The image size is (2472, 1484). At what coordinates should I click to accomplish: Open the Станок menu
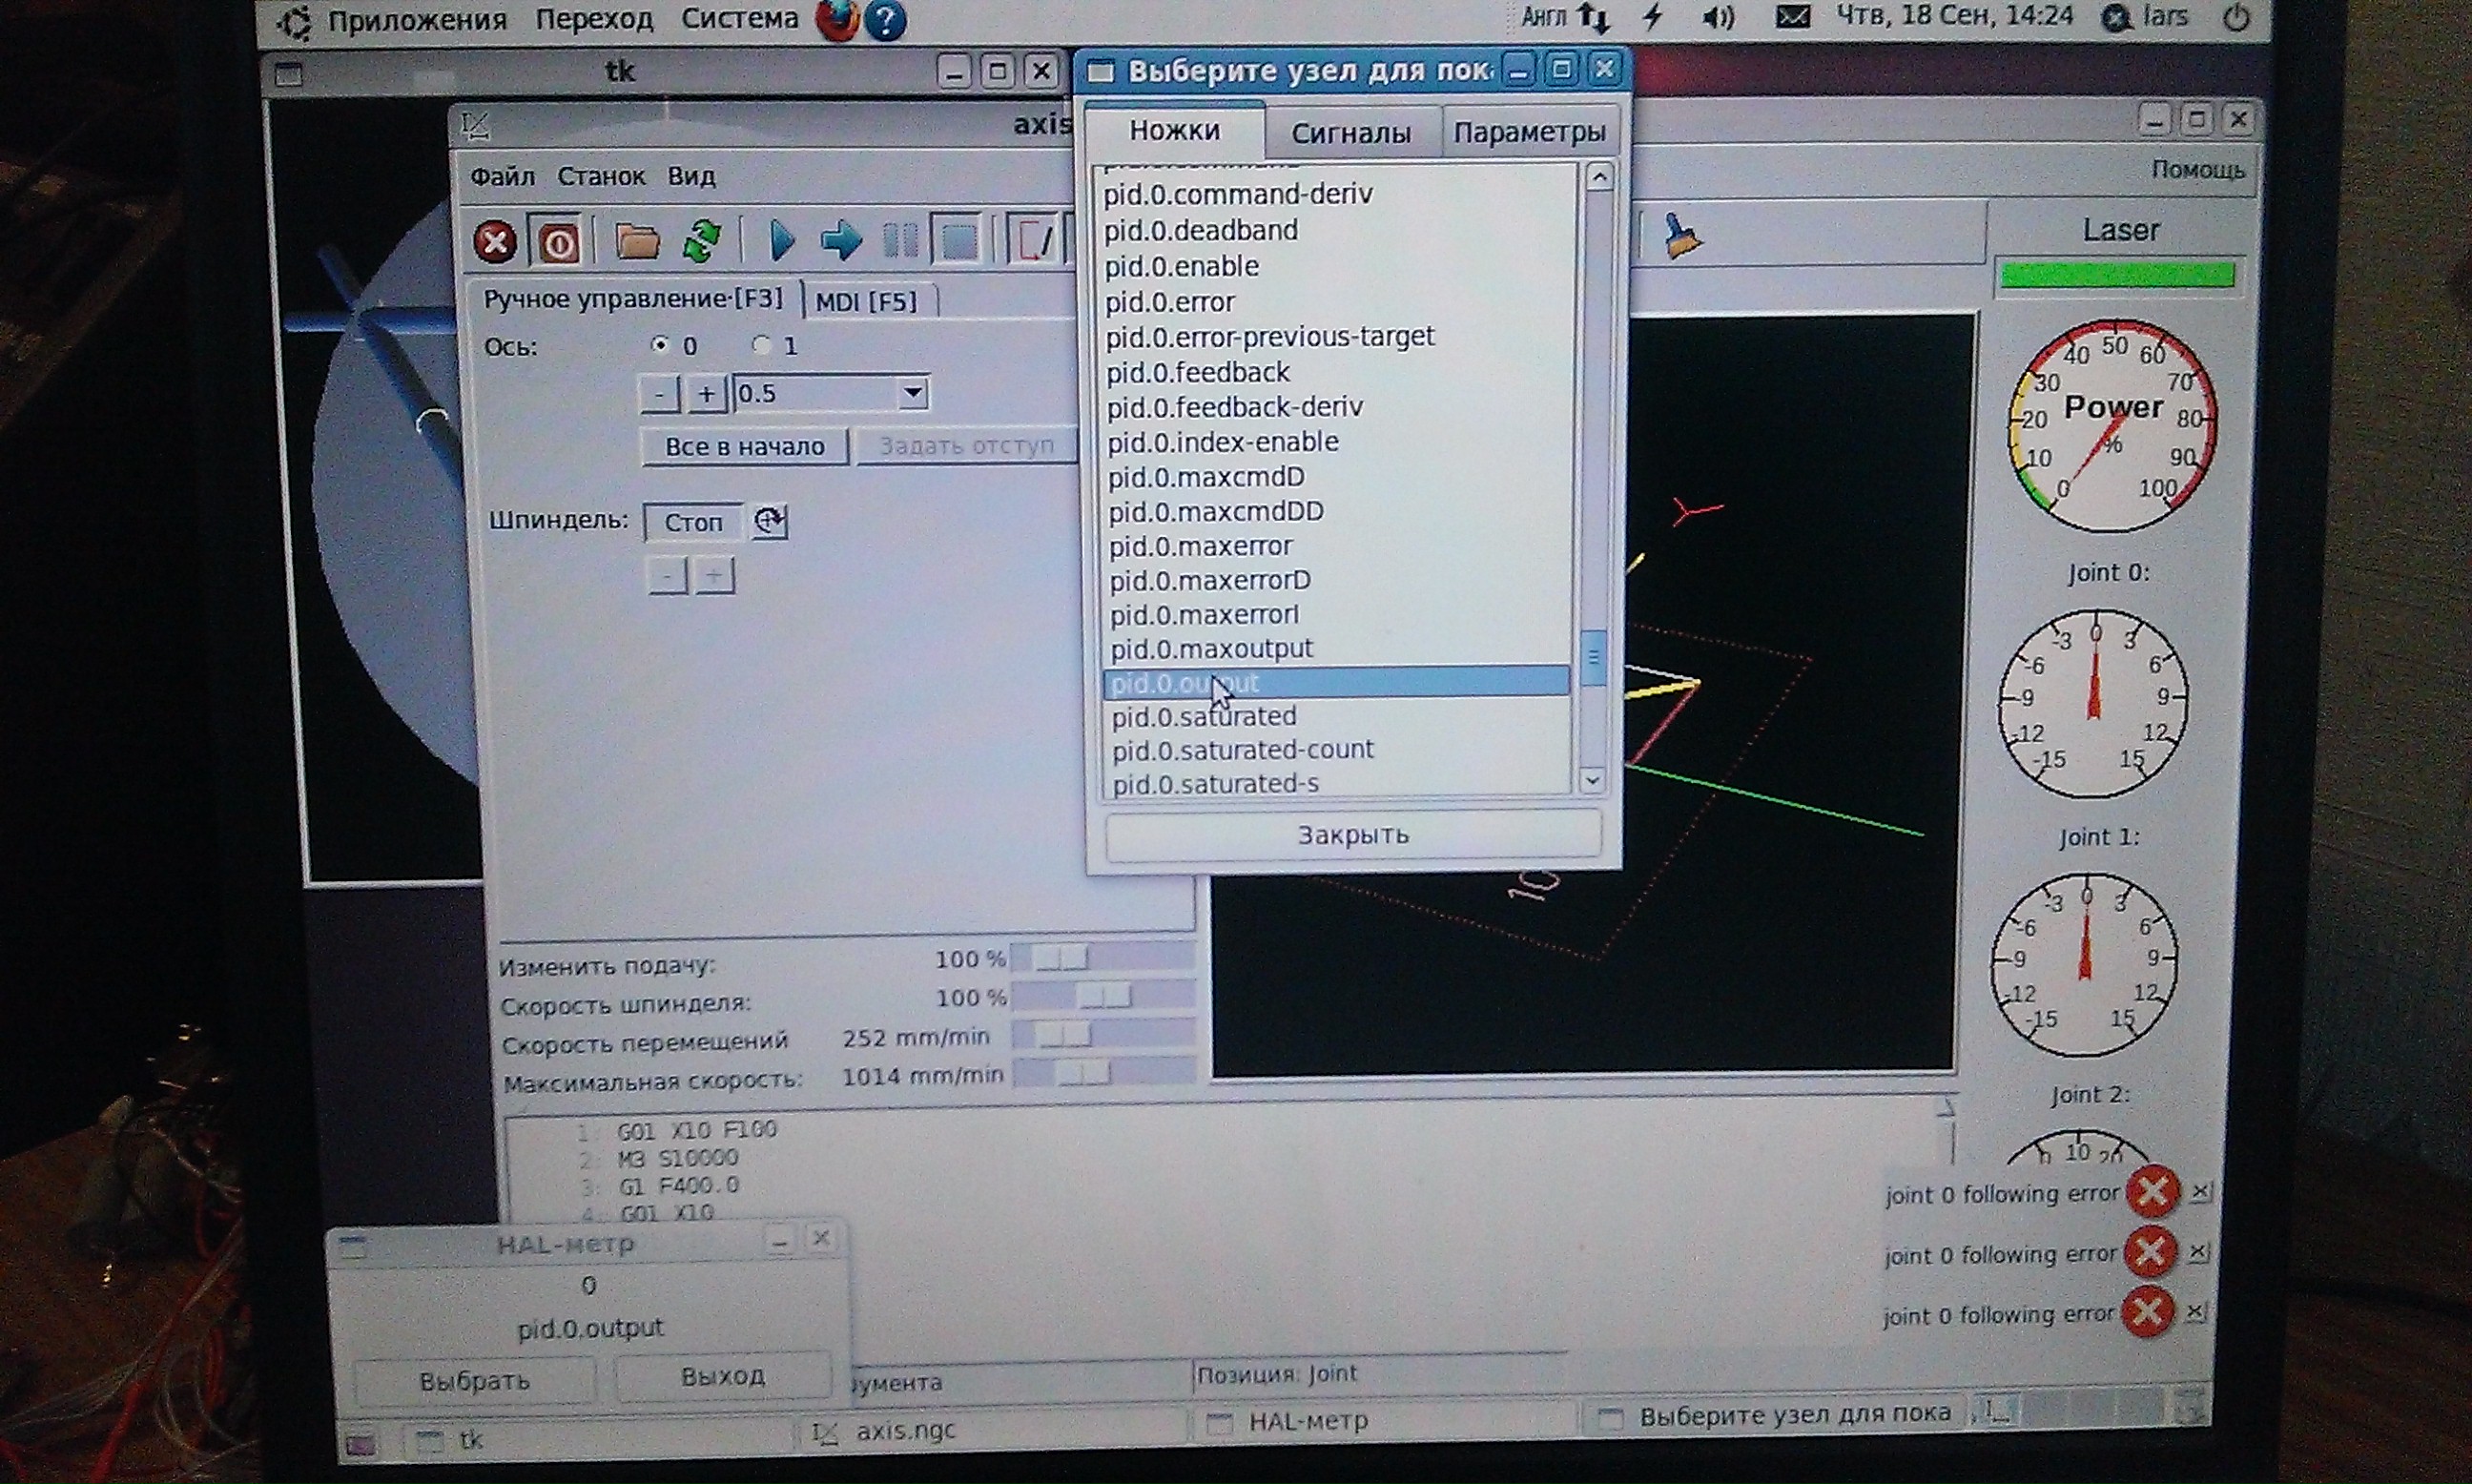click(601, 176)
